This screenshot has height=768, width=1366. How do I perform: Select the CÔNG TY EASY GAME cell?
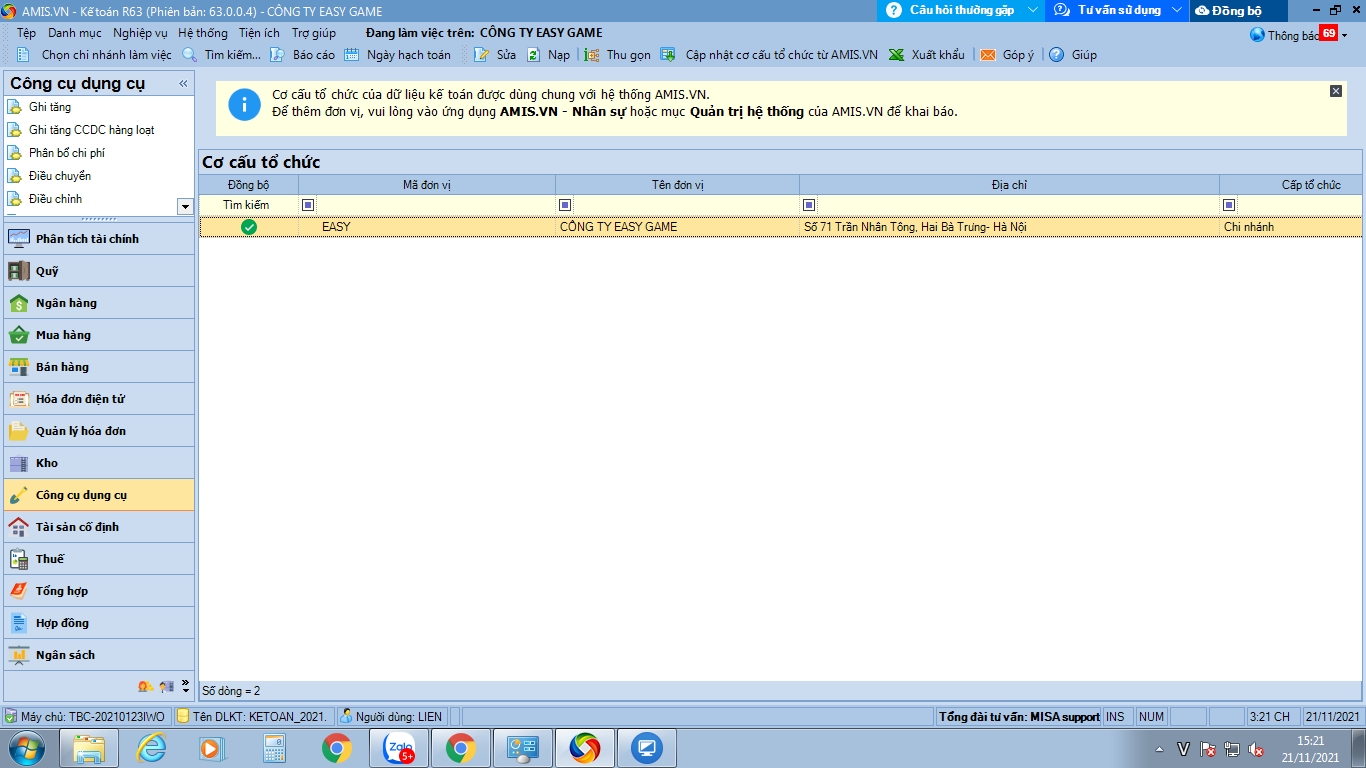pos(678,227)
